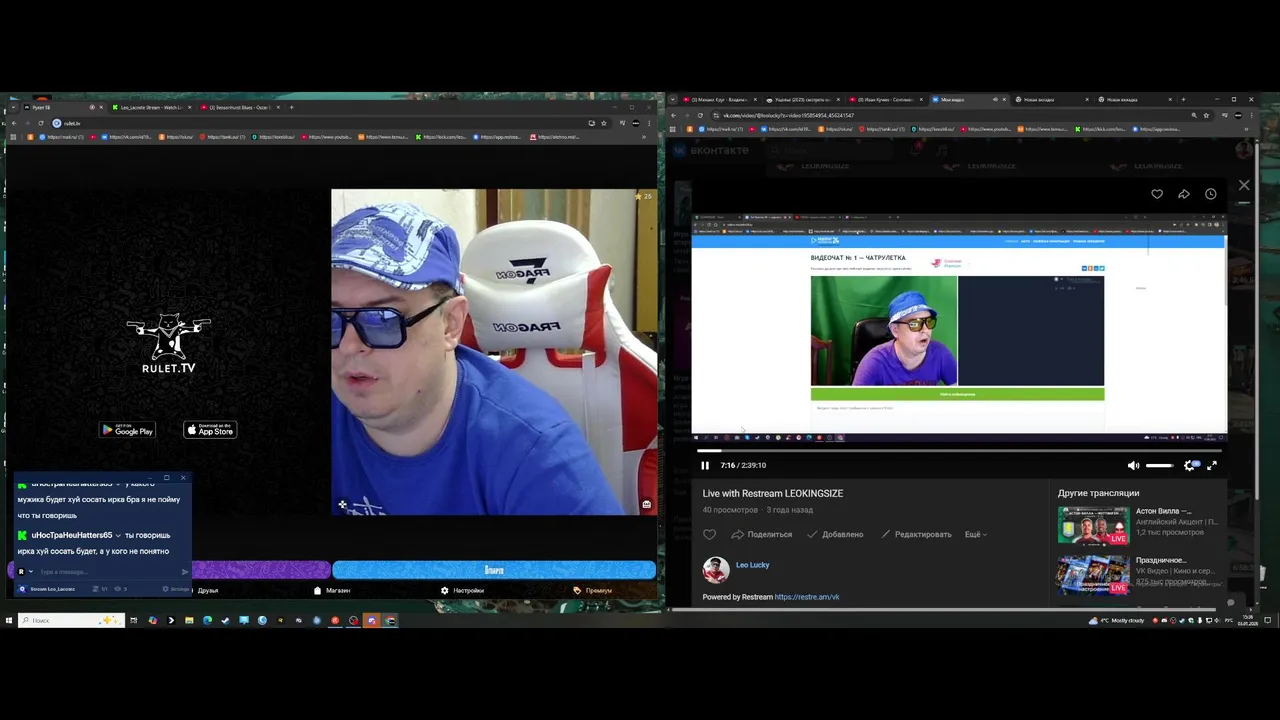This screenshot has height=720, width=1280.
Task: Expand the tab search dropdown in the right browser
Action: (x=672, y=99)
